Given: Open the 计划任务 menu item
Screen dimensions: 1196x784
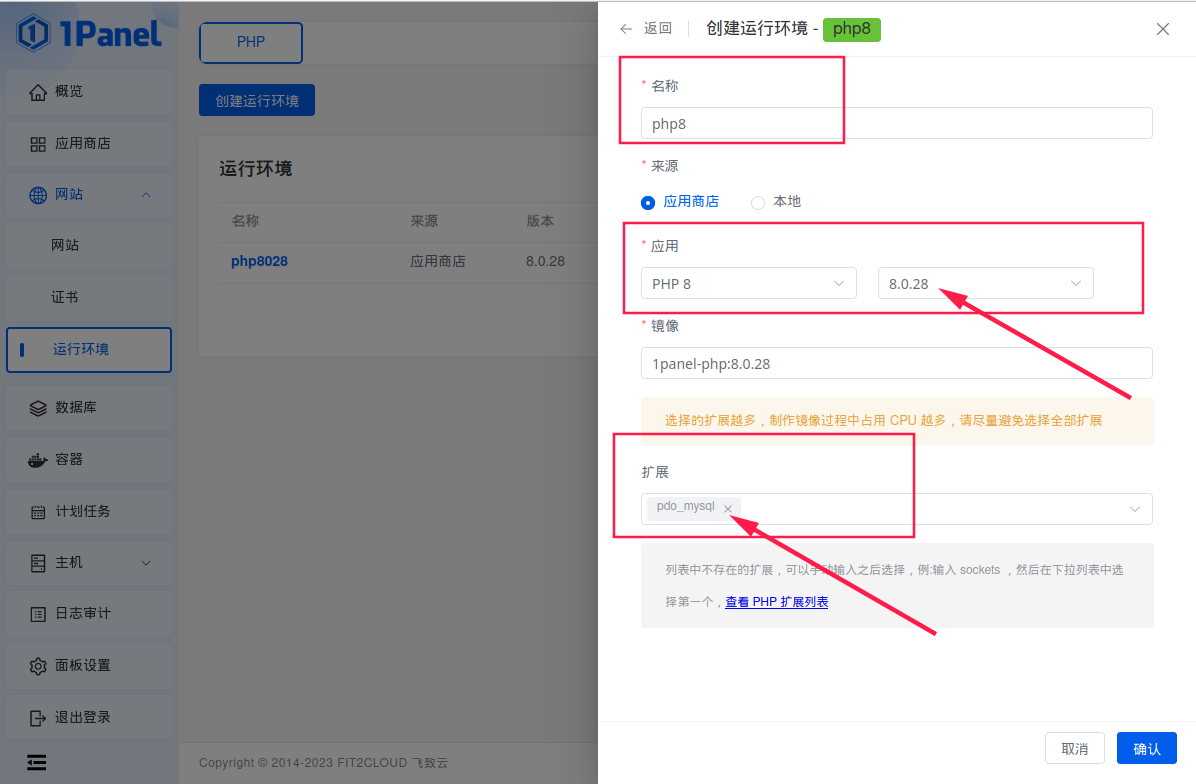Looking at the screenshot, I should (x=89, y=512).
